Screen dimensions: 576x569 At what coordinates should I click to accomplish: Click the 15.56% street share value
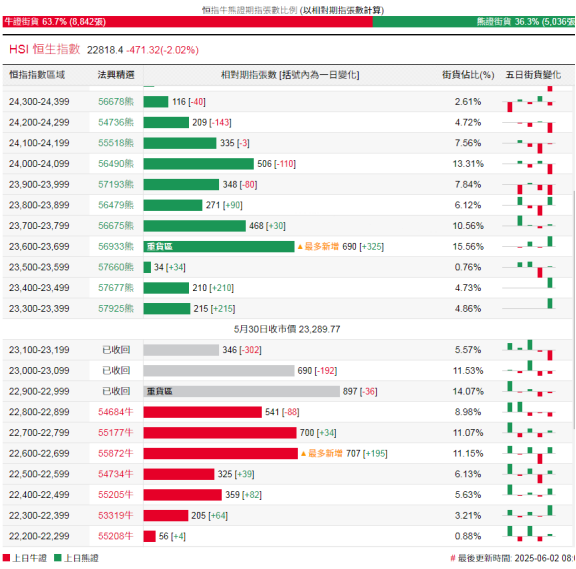[468, 246]
